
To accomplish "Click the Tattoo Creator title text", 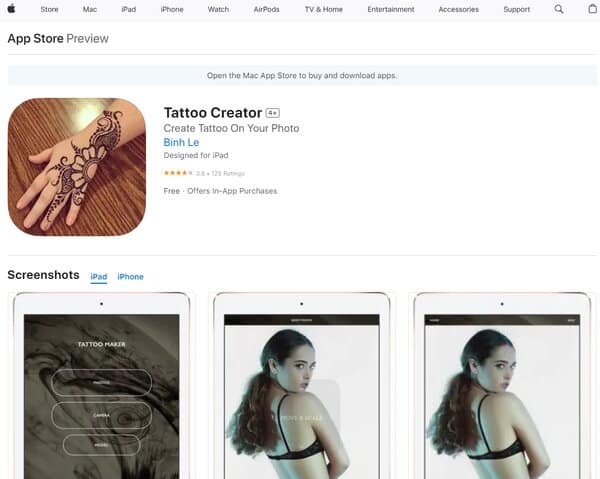I will point(213,113).
